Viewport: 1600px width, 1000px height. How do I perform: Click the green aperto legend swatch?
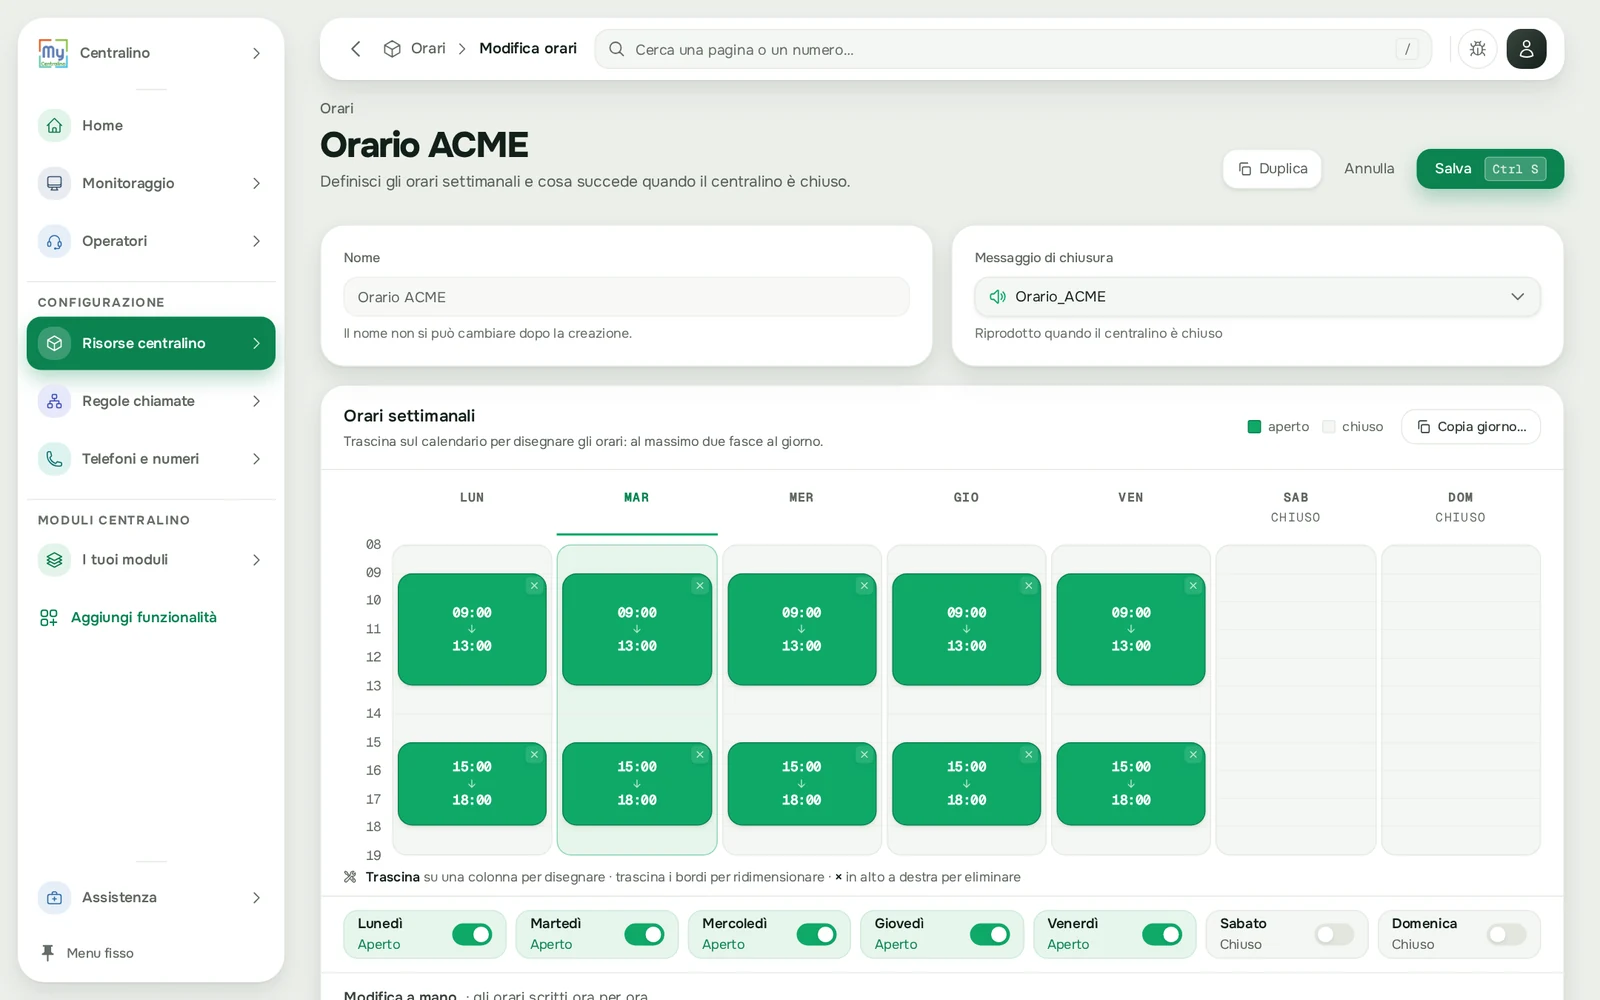pyautogui.click(x=1254, y=427)
